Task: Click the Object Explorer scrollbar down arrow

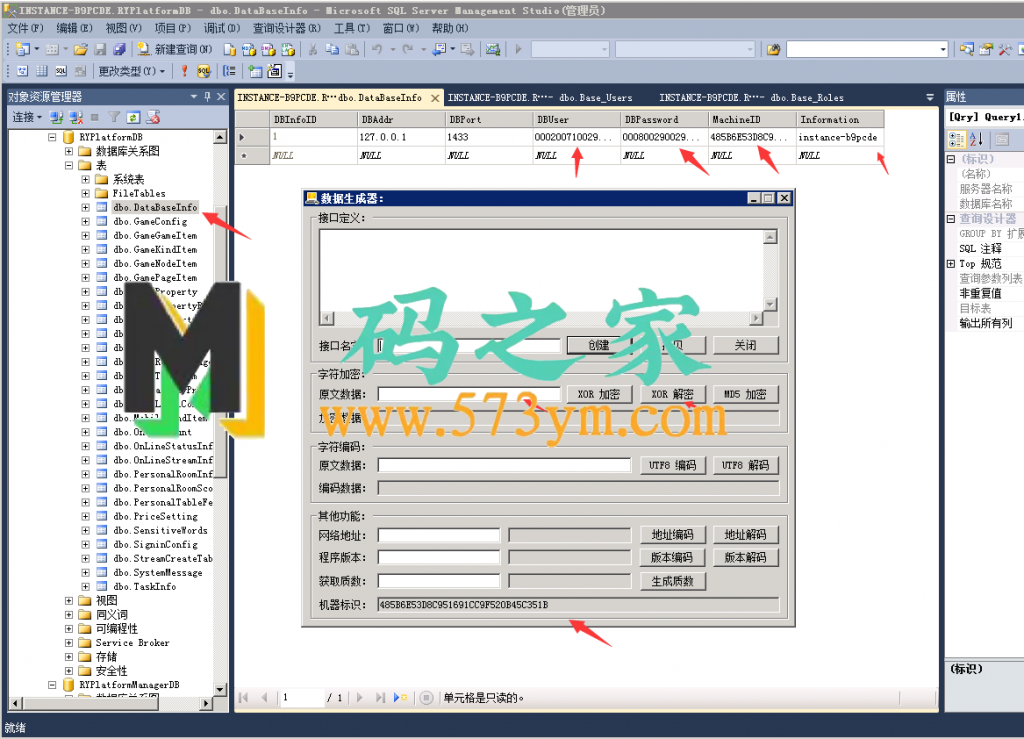Action: [x=219, y=689]
